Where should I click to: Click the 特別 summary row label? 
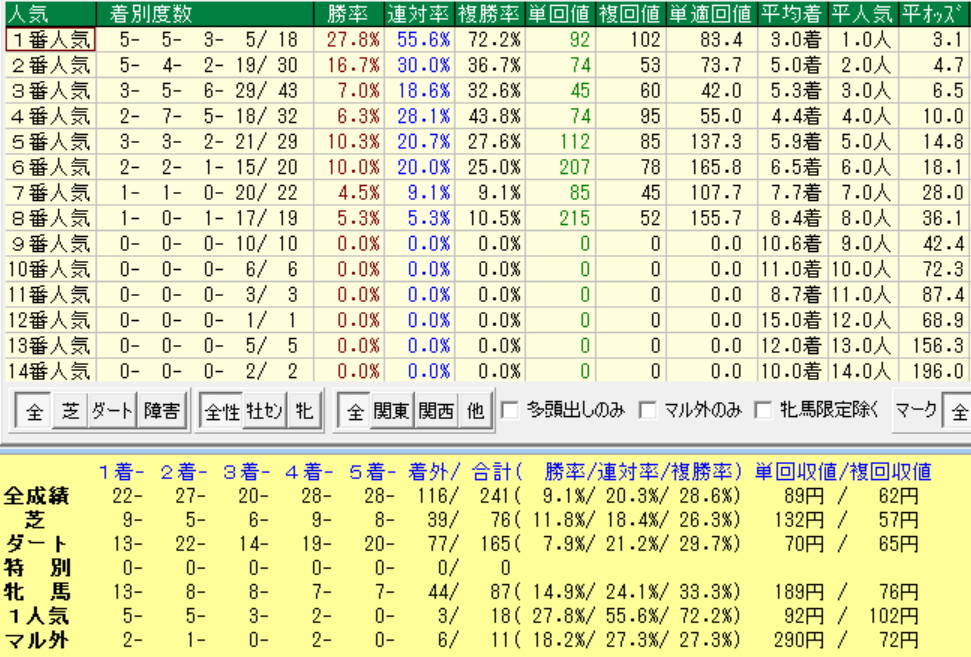tap(37, 568)
